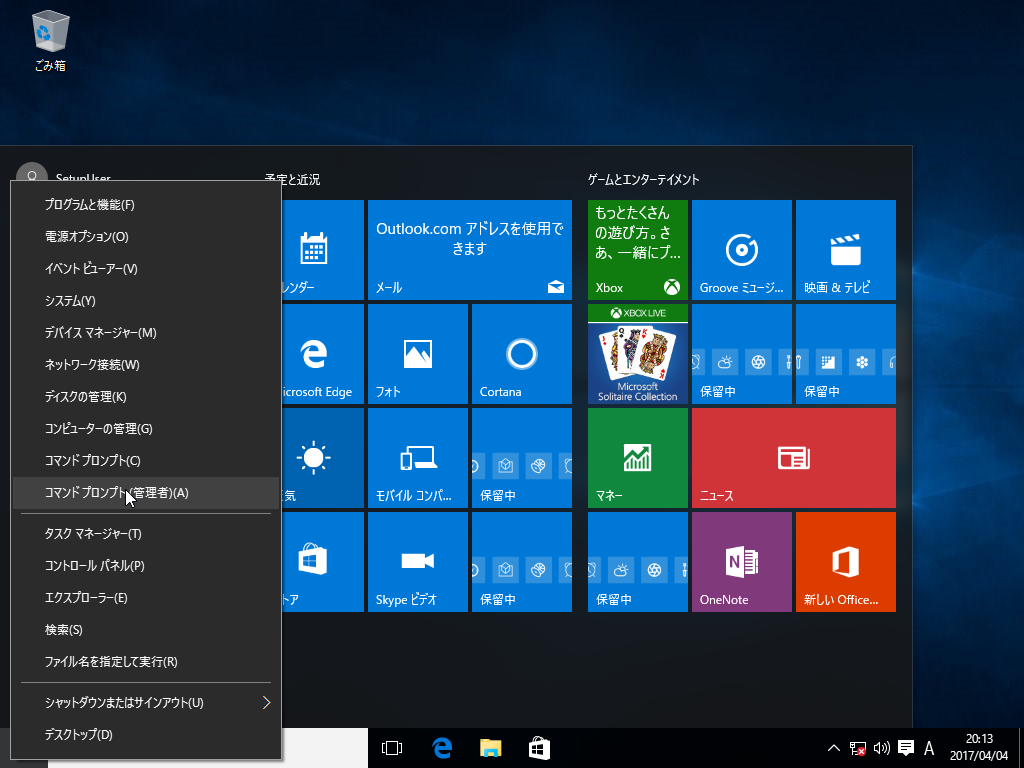
Task: Select エクスプローラー(E) from the menu
Action: (146, 598)
